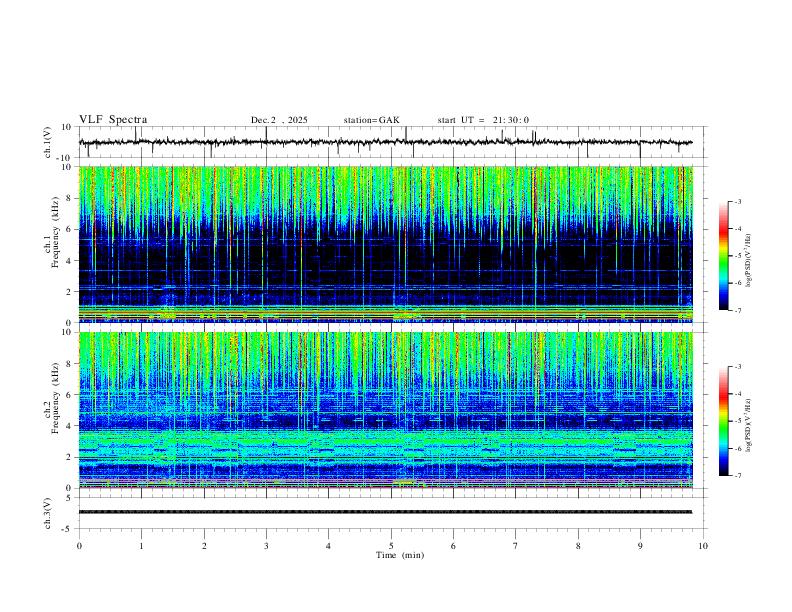Click the "-7" tick on ch.1 colorbar
The height and width of the screenshot is (612, 792).
click(737, 311)
